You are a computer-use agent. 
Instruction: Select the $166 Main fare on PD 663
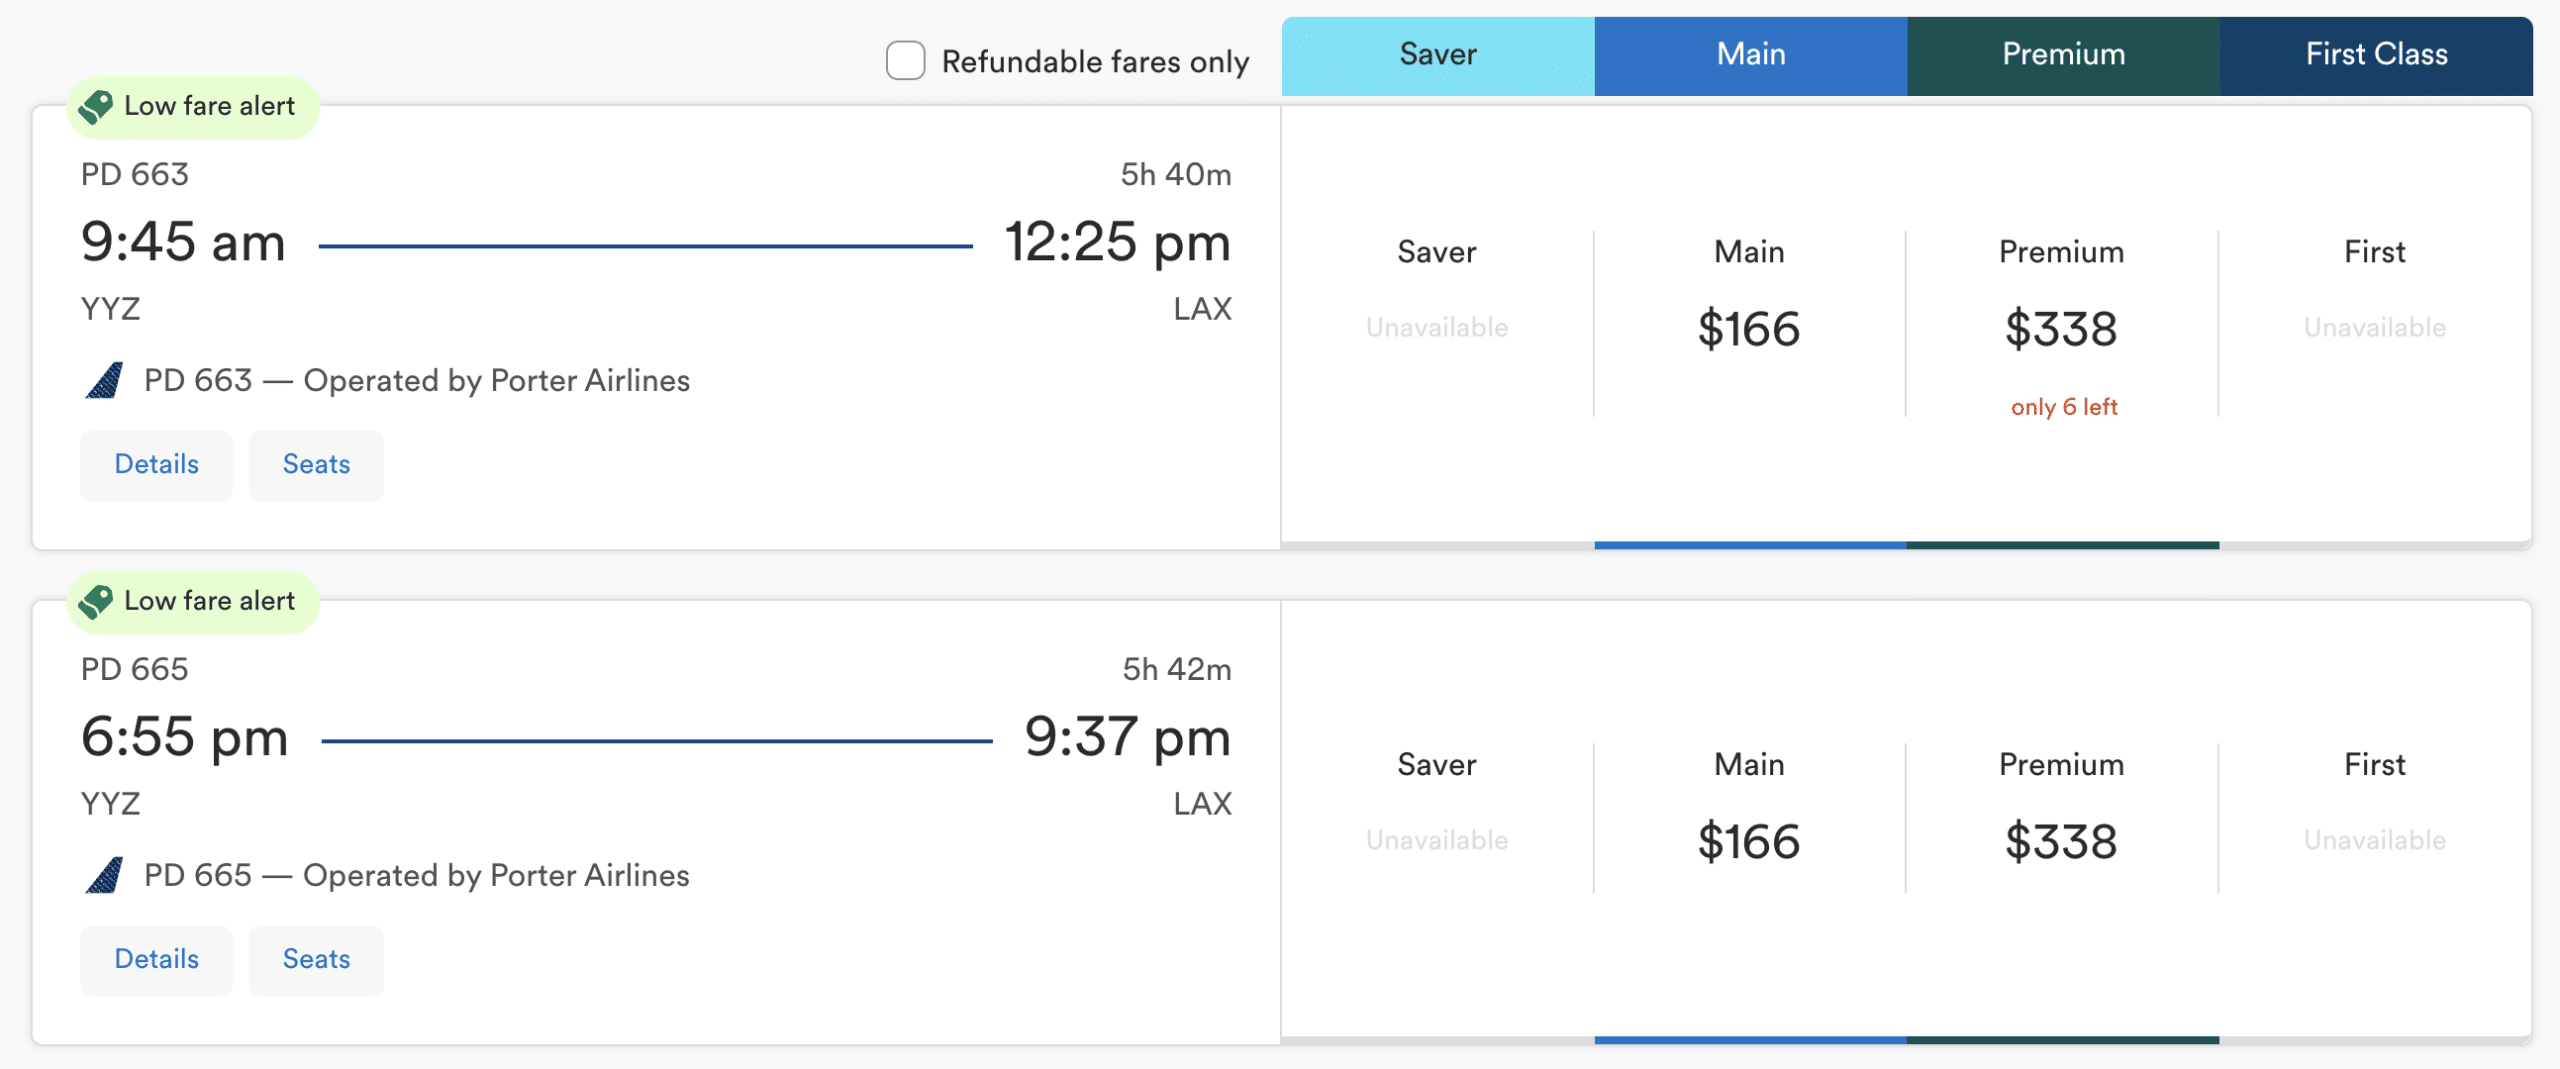1749,329
